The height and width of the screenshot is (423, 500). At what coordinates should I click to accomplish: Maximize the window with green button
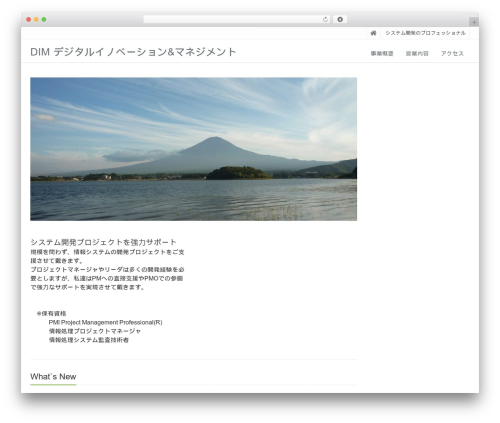point(44,20)
